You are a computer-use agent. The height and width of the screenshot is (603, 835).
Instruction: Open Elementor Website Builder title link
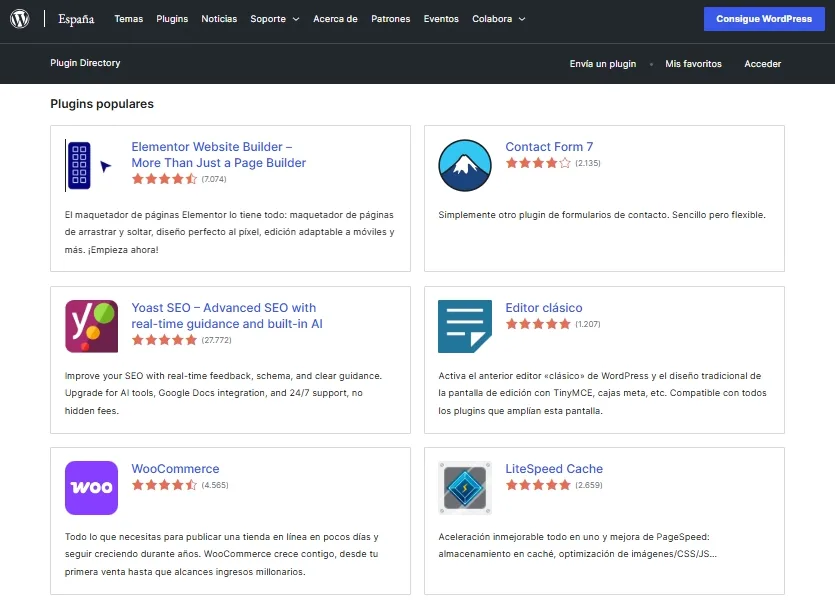click(x=219, y=154)
